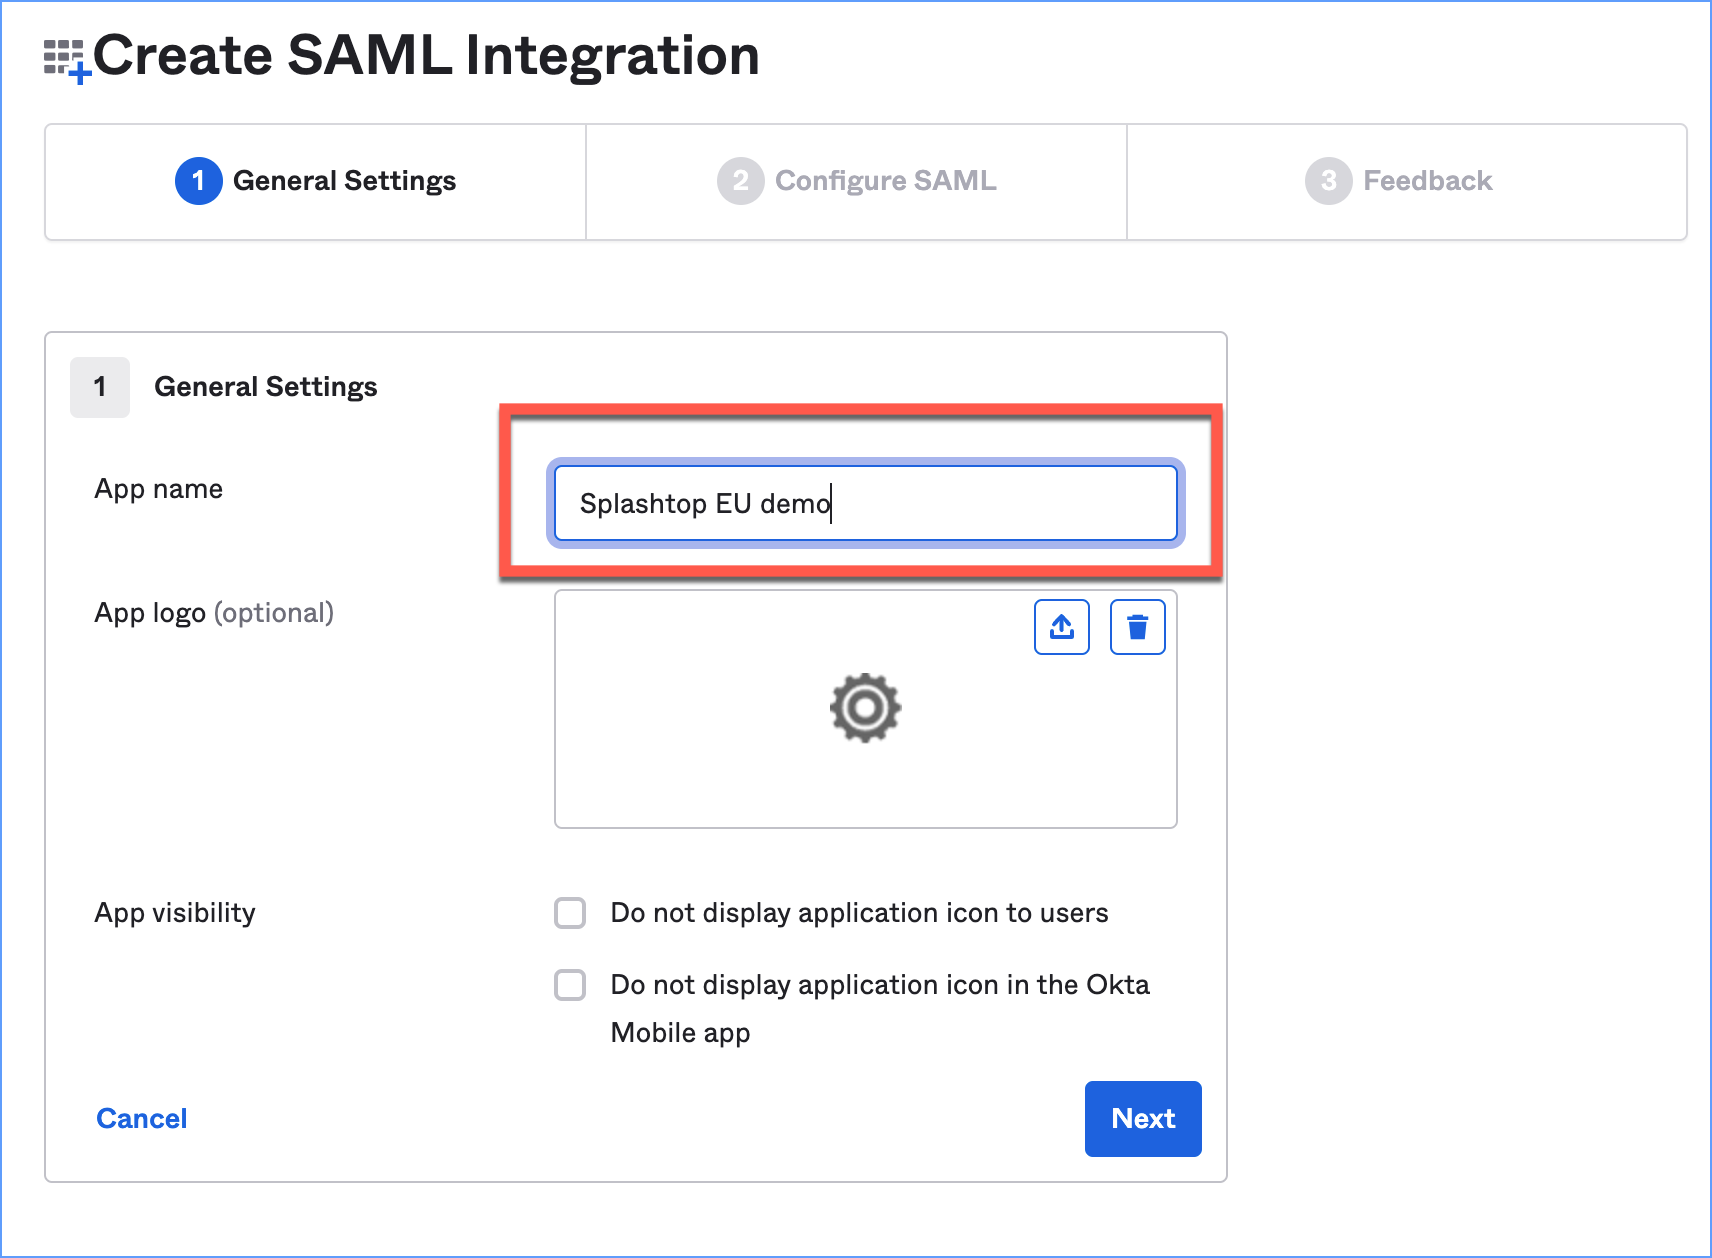This screenshot has width=1712, height=1258.
Task: Click the gear placeholder app logo
Action: (865, 708)
